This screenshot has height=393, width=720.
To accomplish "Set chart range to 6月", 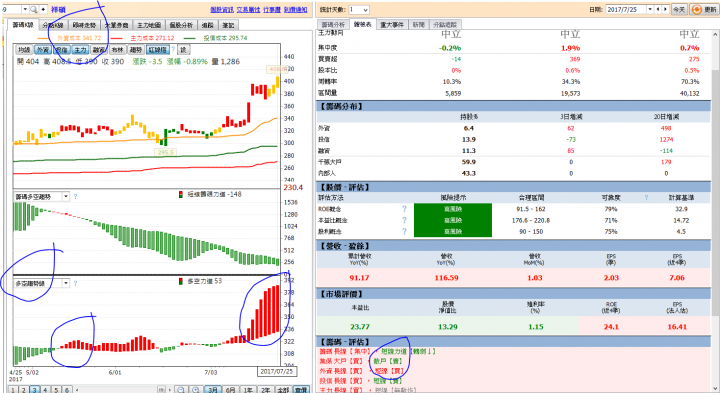I will [x=230, y=390].
